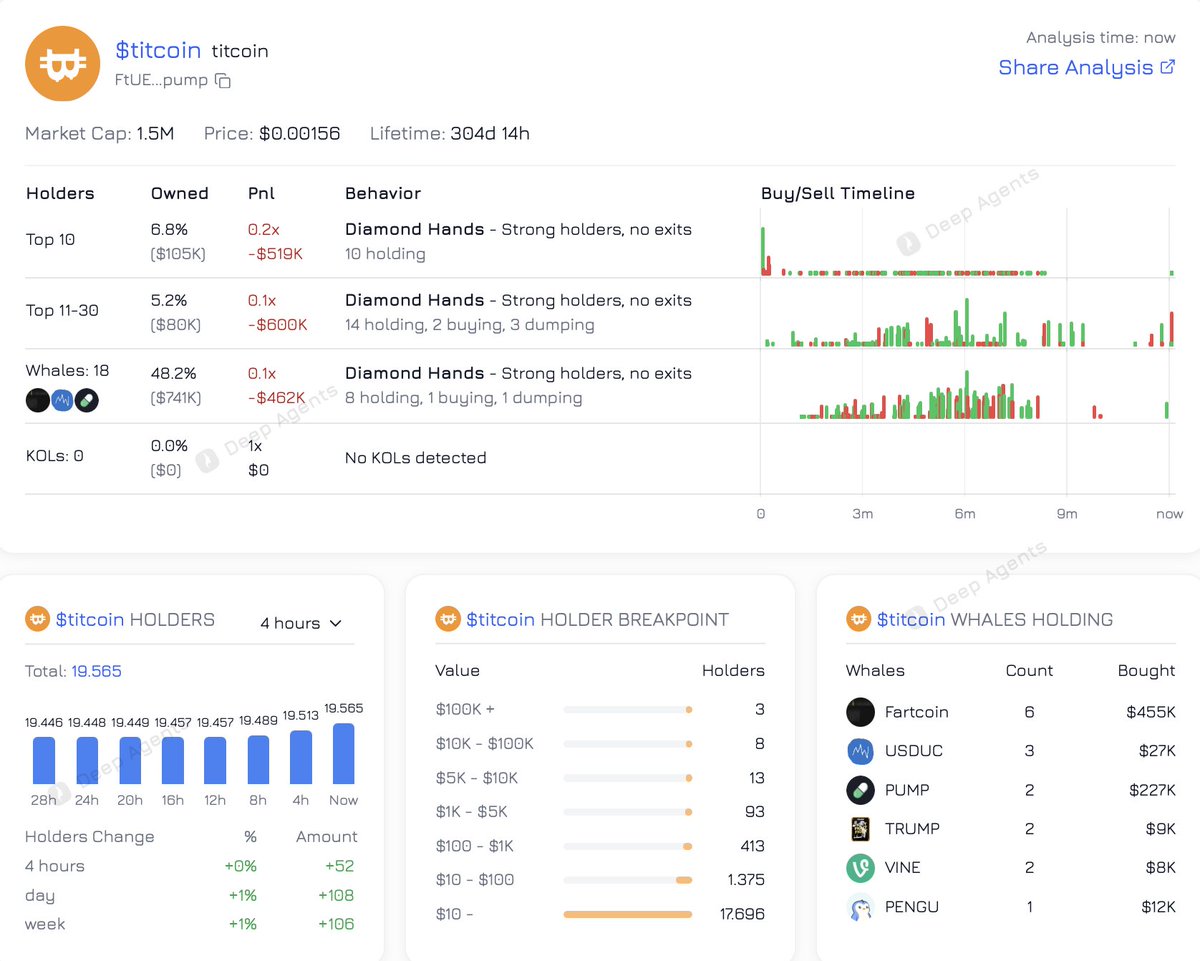Screen dimensions: 1200x961
Task: Click the 17.696 holders count
Action: [x=741, y=914]
